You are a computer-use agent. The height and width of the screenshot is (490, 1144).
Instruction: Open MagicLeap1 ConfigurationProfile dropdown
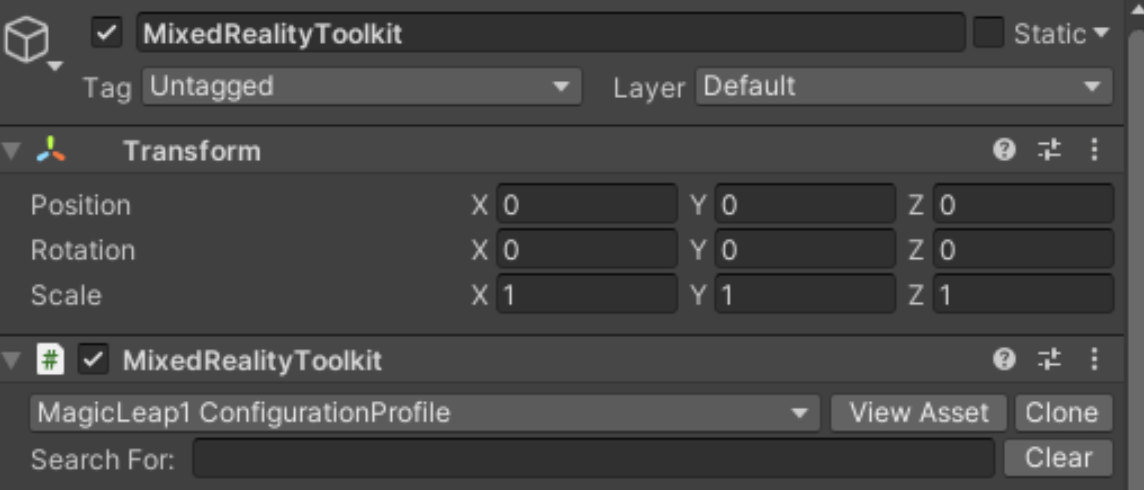pyautogui.click(x=424, y=413)
